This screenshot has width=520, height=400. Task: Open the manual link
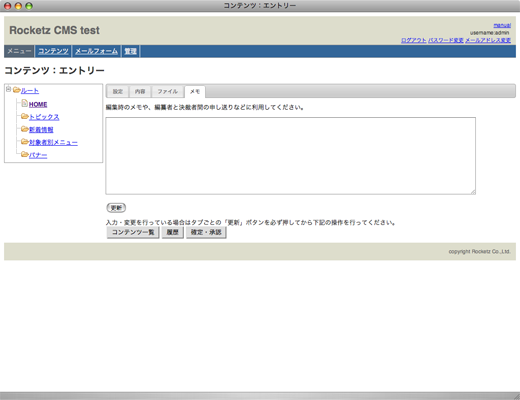pyautogui.click(x=502, y=25)
